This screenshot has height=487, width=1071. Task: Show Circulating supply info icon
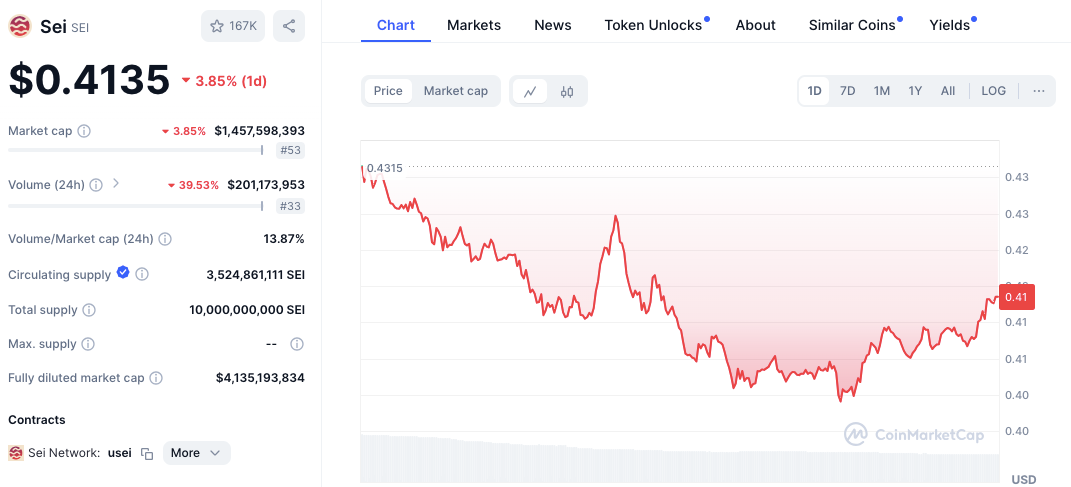point(141,274)
